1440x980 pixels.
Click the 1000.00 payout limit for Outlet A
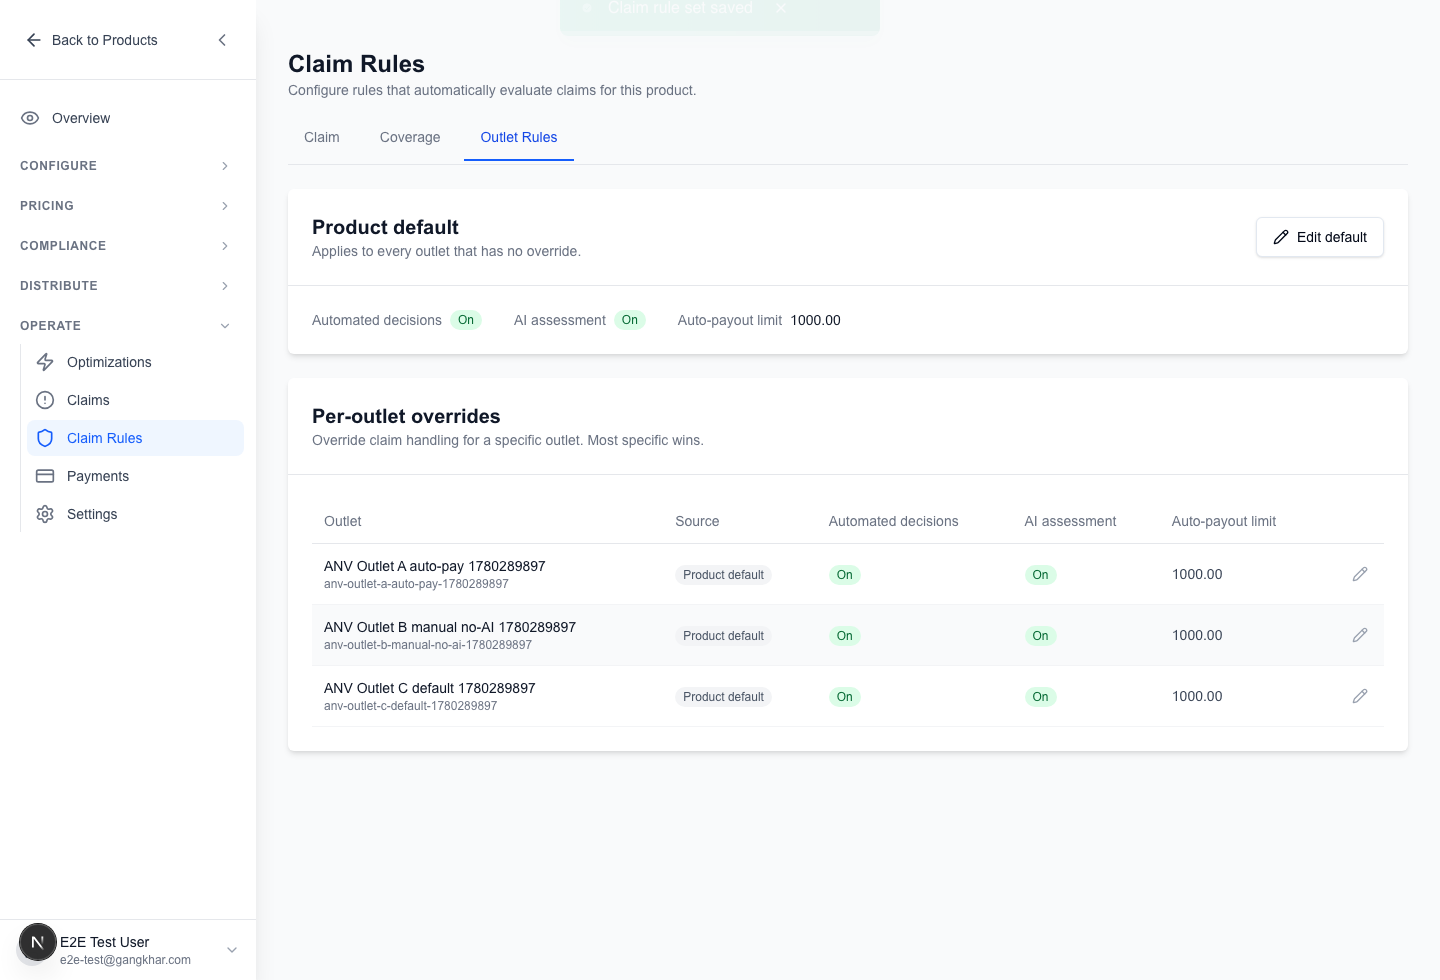1197,574
